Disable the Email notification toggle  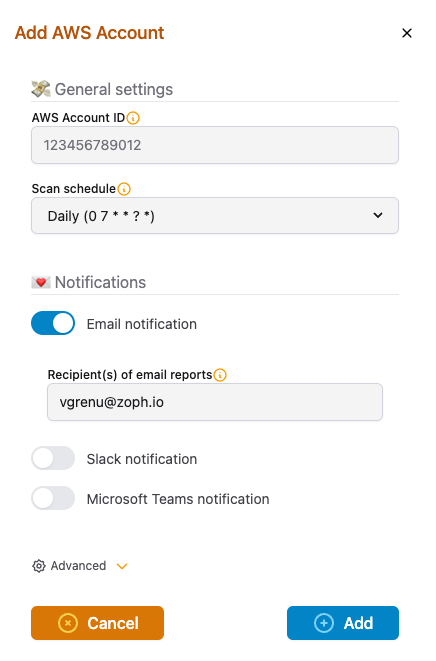pyautogui.click(x=53, y=323)
